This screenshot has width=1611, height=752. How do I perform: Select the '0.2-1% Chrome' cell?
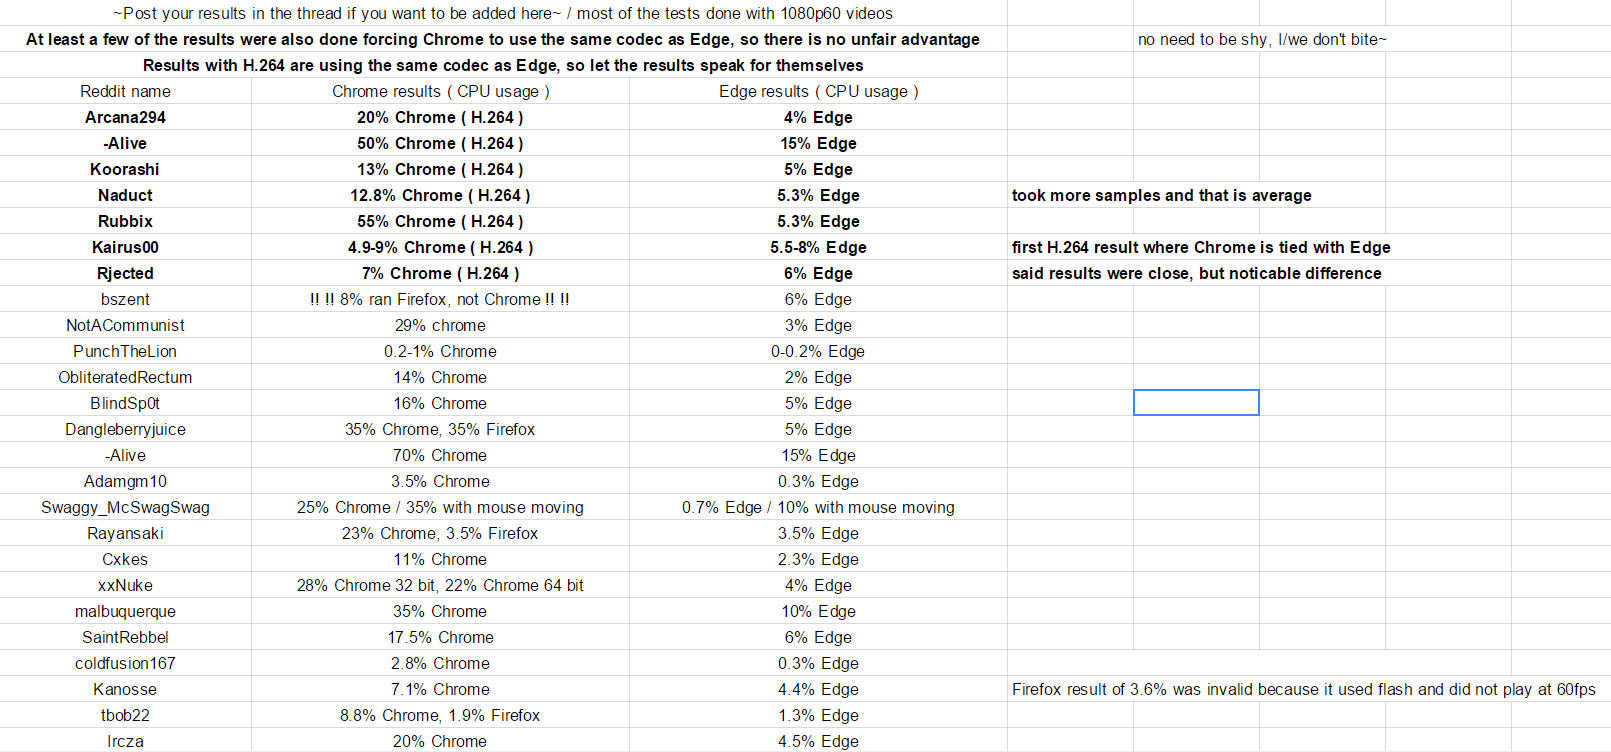[440, 351]
